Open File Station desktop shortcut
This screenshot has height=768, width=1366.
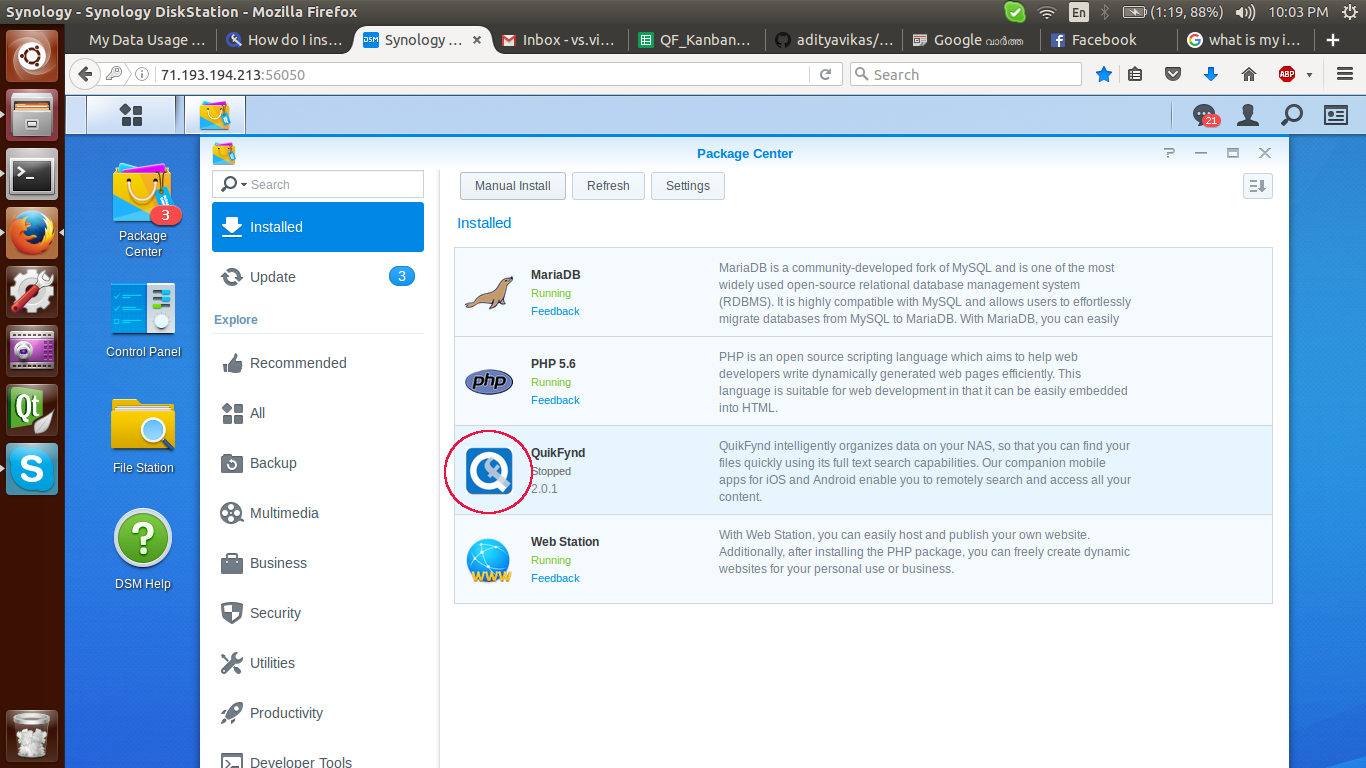pos(143,435)
